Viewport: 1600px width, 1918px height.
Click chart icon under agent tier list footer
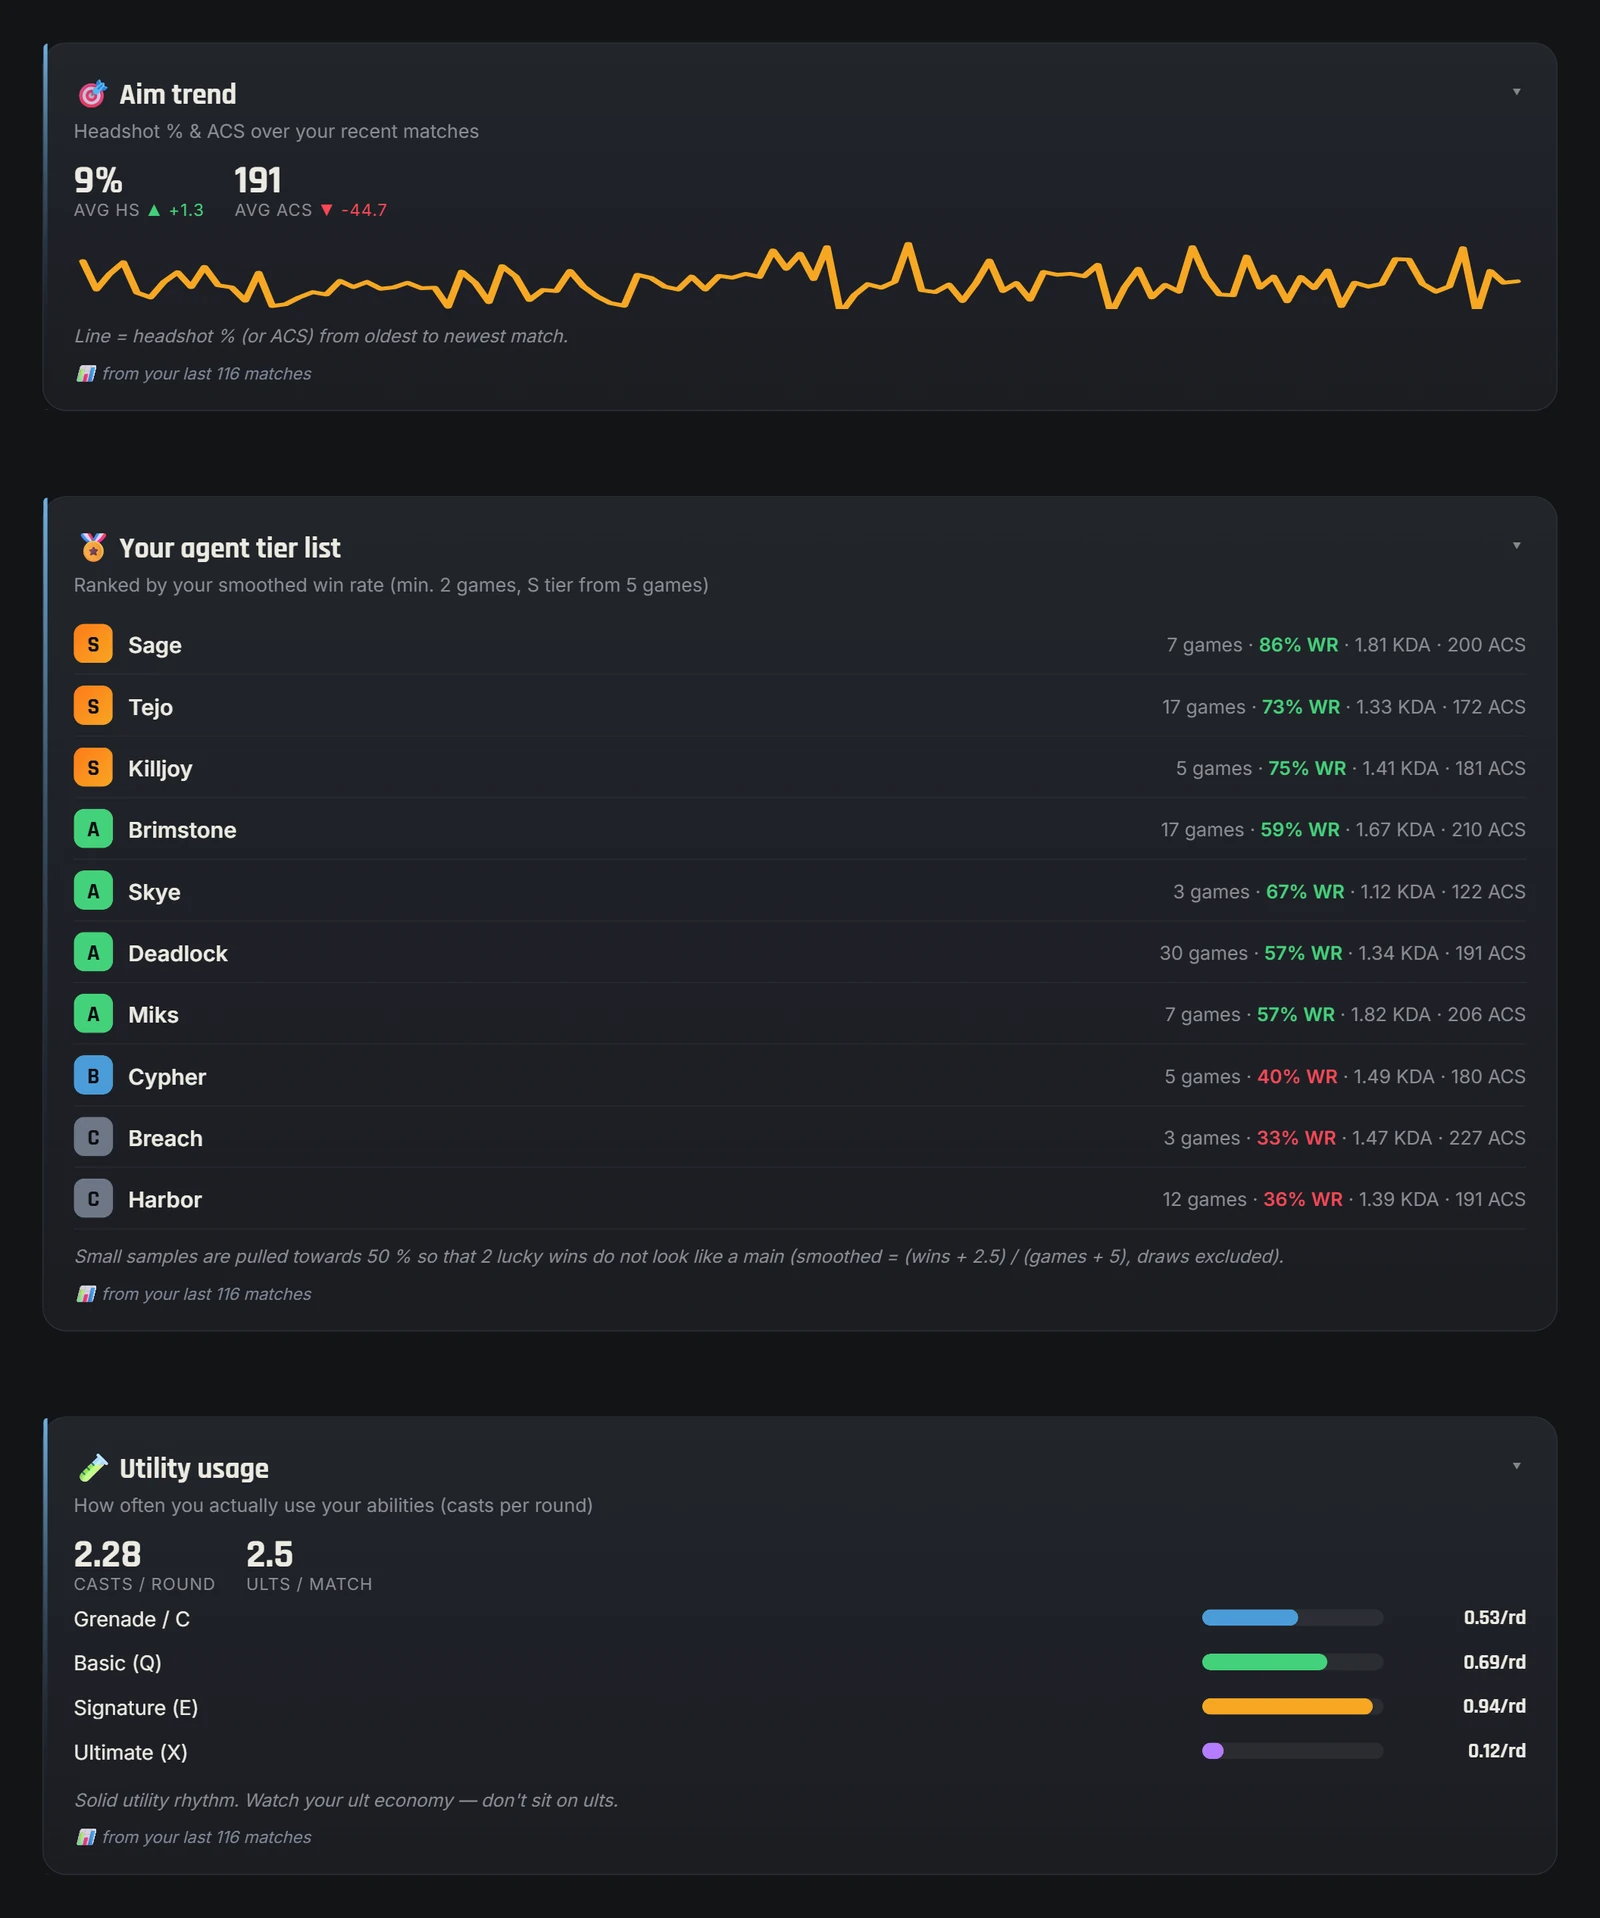click(86, 1294)
